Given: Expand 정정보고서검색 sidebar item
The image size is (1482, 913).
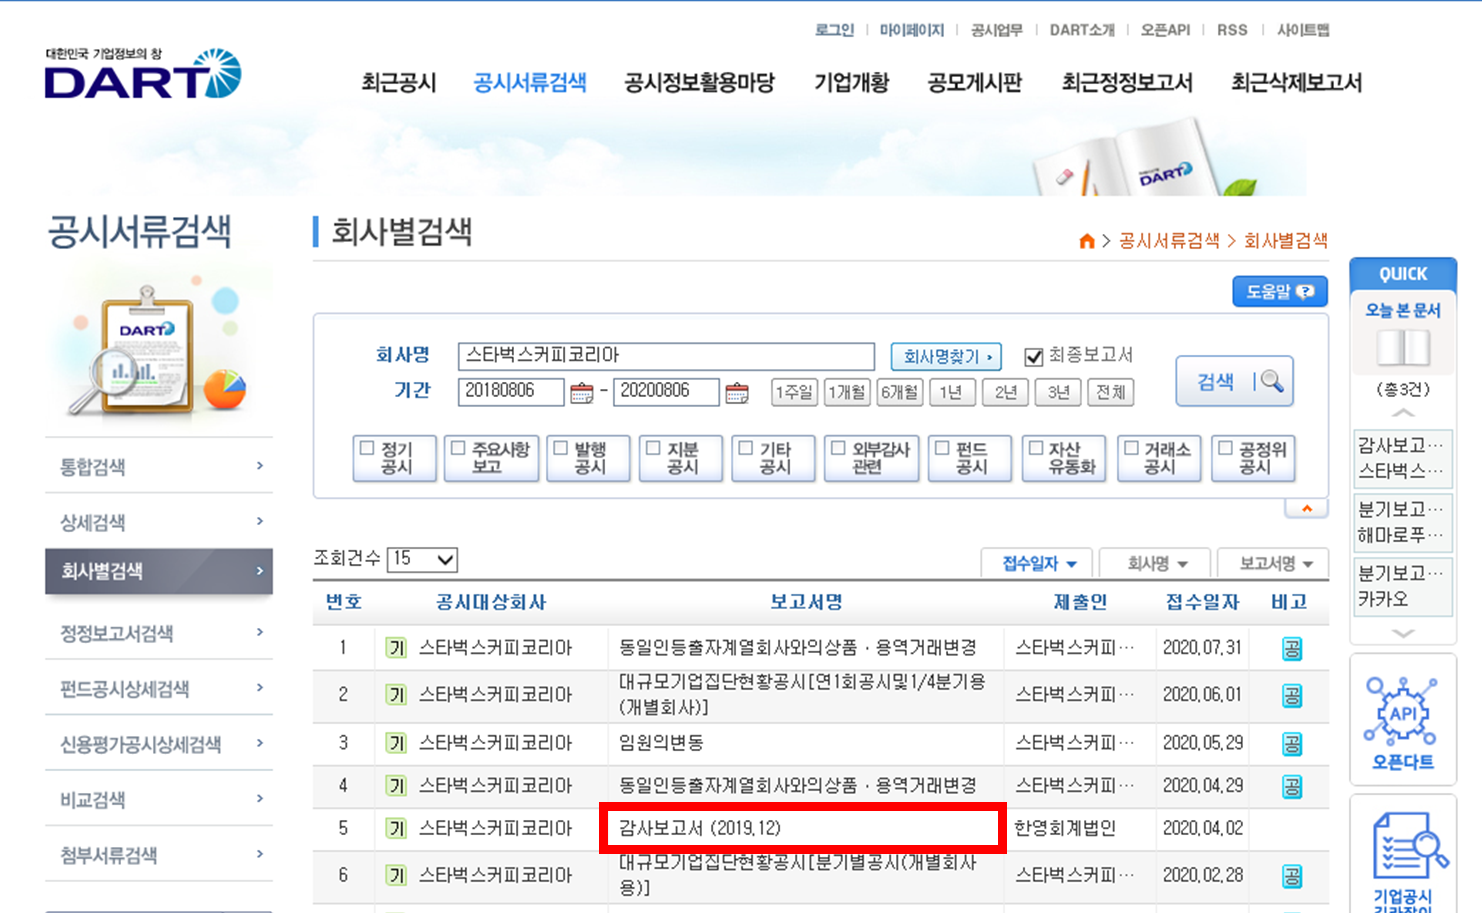Looking at the screenshot, I should 159,632.
